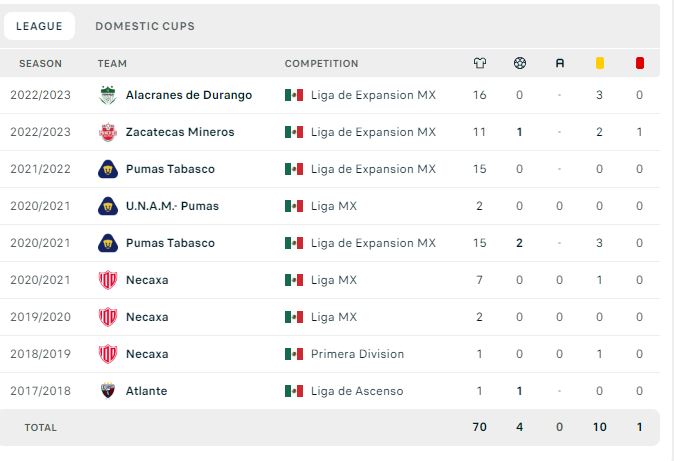Open the Alacranes de Durango team link
674x461 pixels.
tap(189, 95)
